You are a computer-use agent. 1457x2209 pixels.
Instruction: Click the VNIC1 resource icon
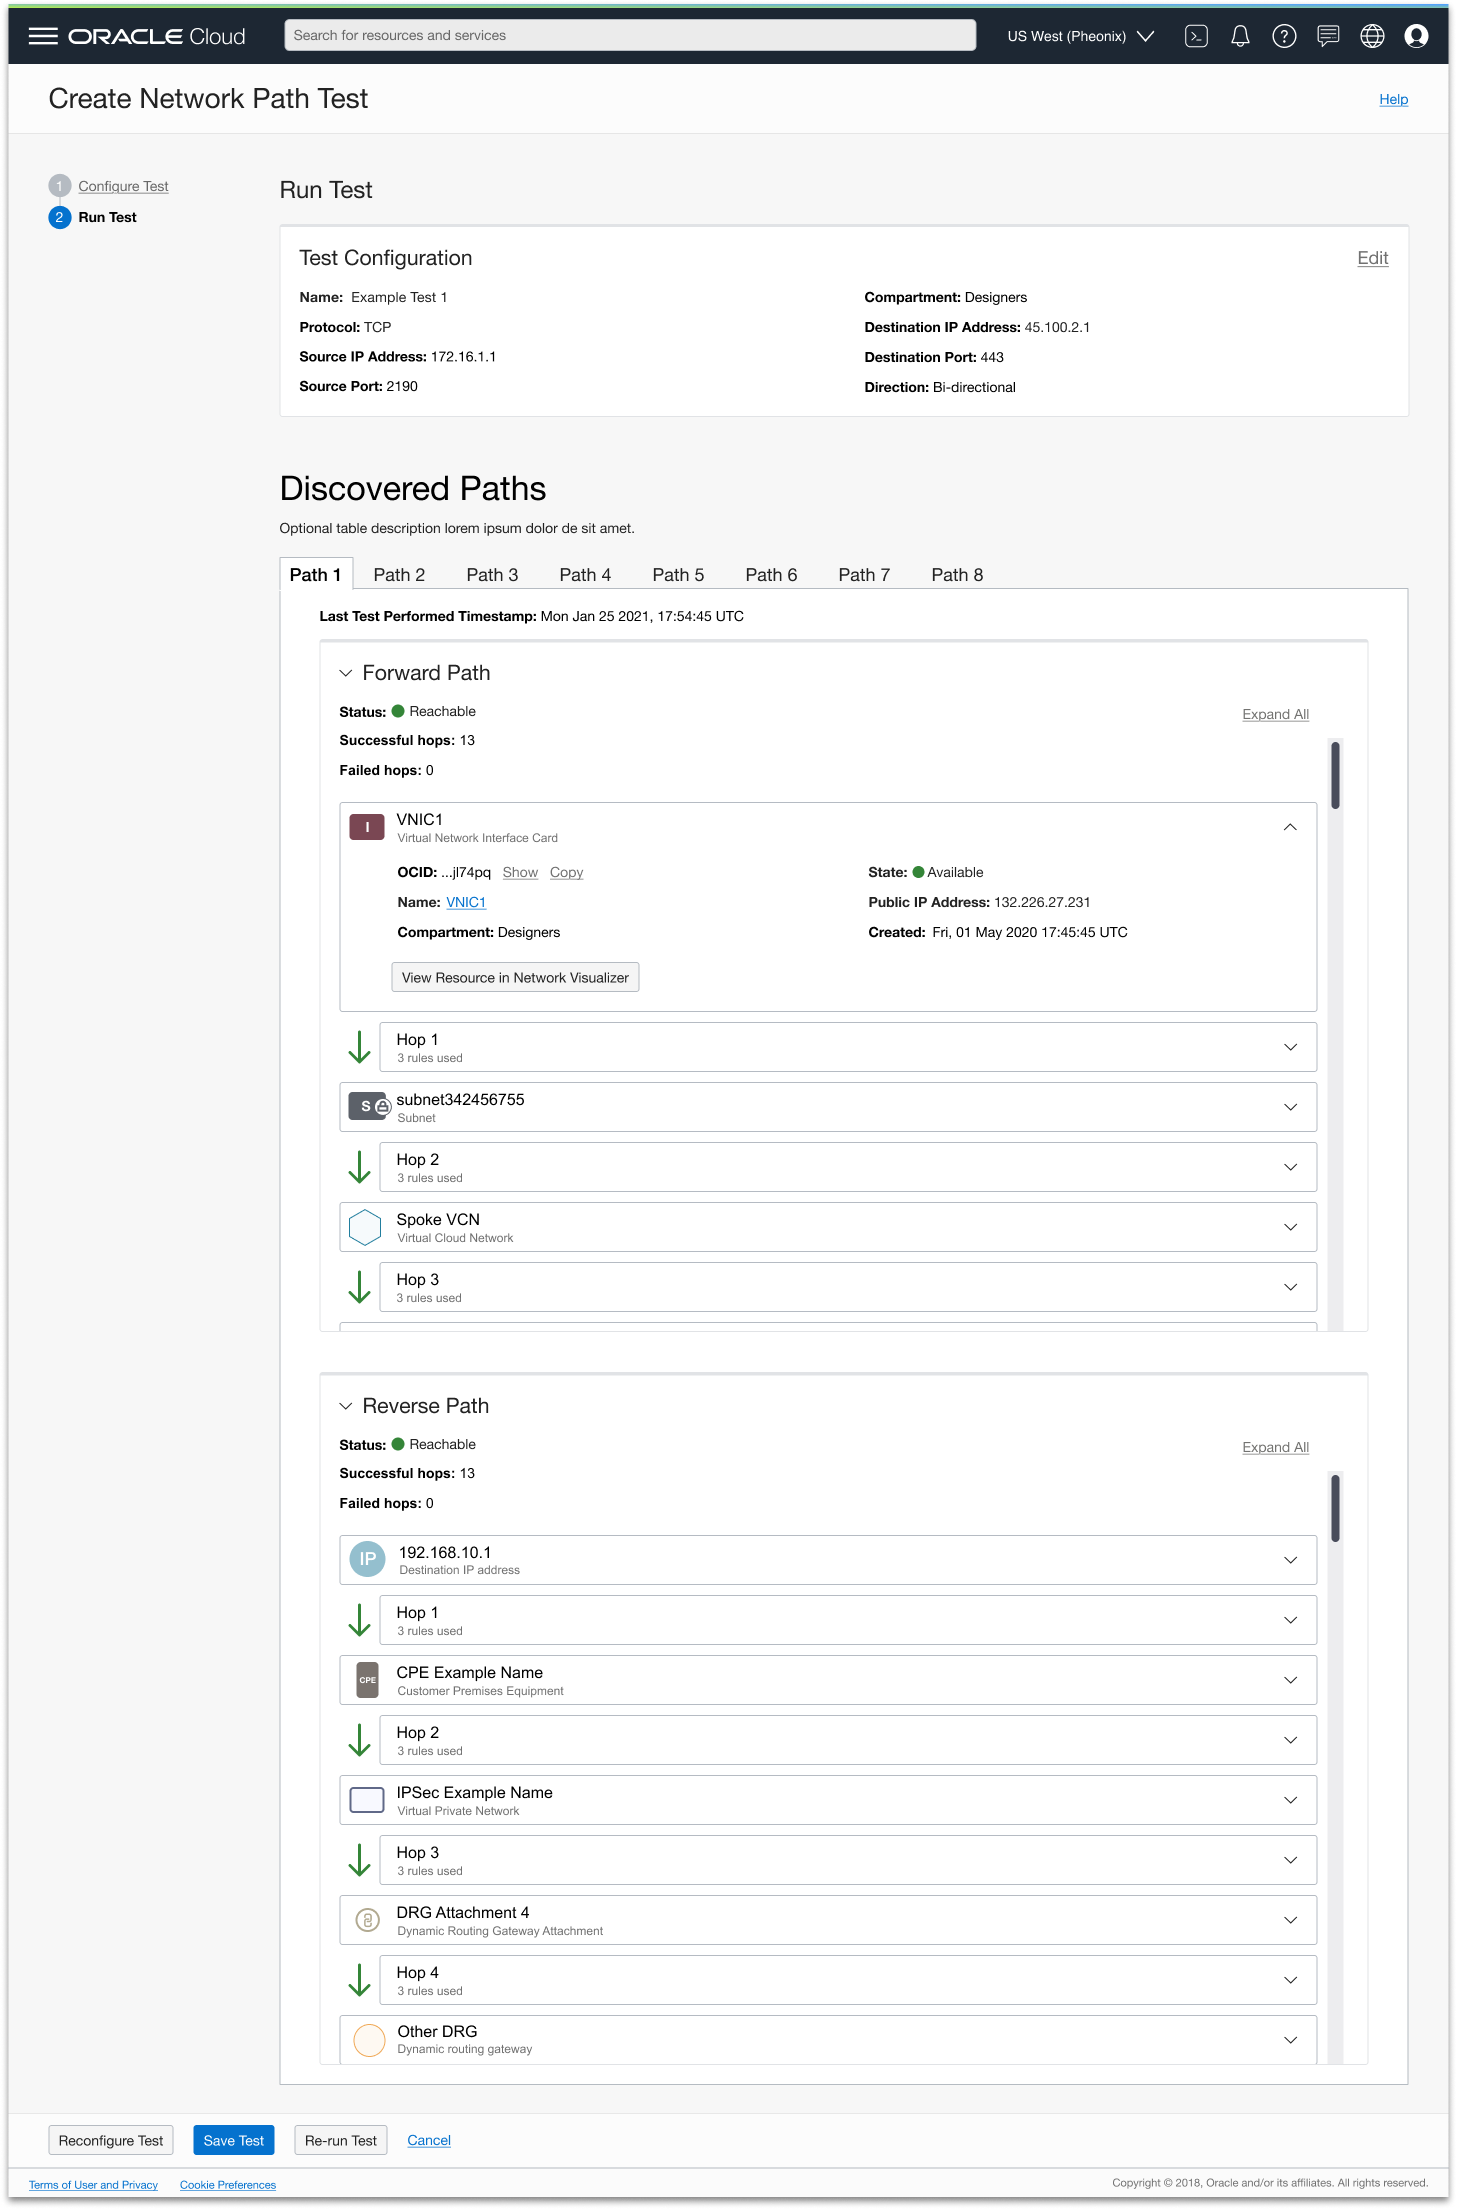coord(367,827)
